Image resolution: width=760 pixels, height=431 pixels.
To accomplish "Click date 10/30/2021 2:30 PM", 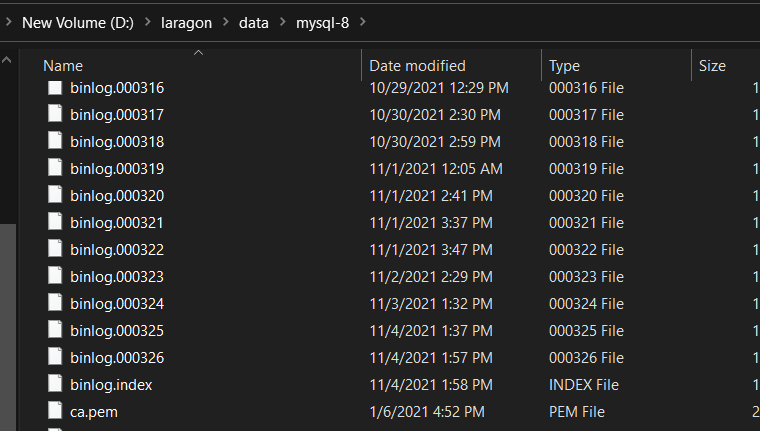I will (x=435, y=115).
